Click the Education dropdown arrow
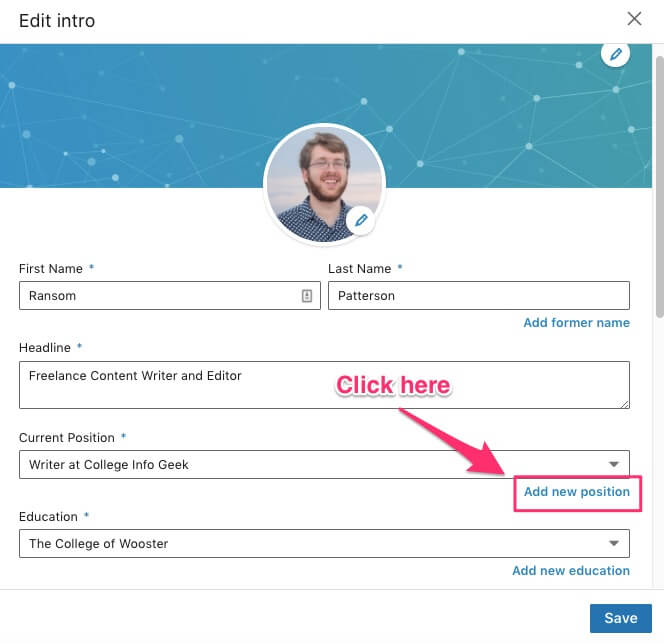Viewport: 664px width, 643px height. point(614,543)
